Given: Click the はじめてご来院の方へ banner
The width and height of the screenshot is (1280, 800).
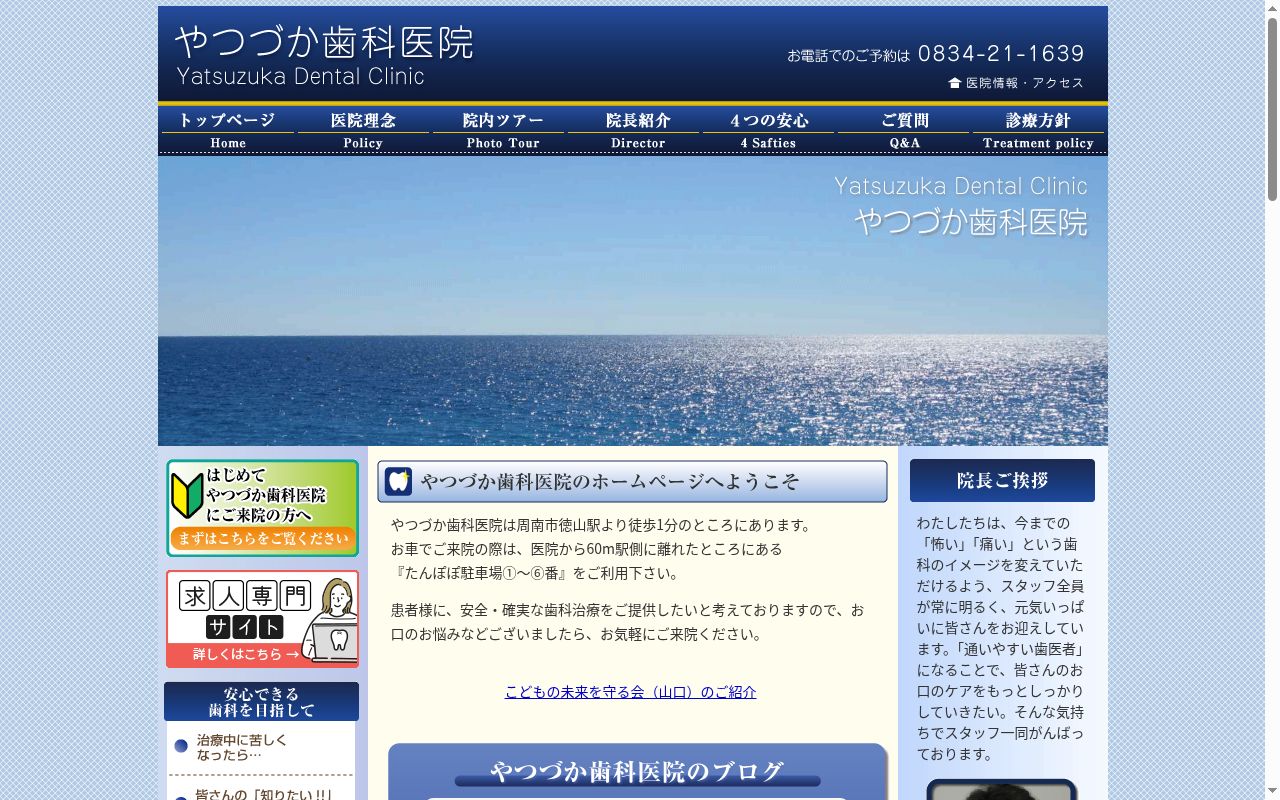Looking at the screenshot, I should point(262,508).
